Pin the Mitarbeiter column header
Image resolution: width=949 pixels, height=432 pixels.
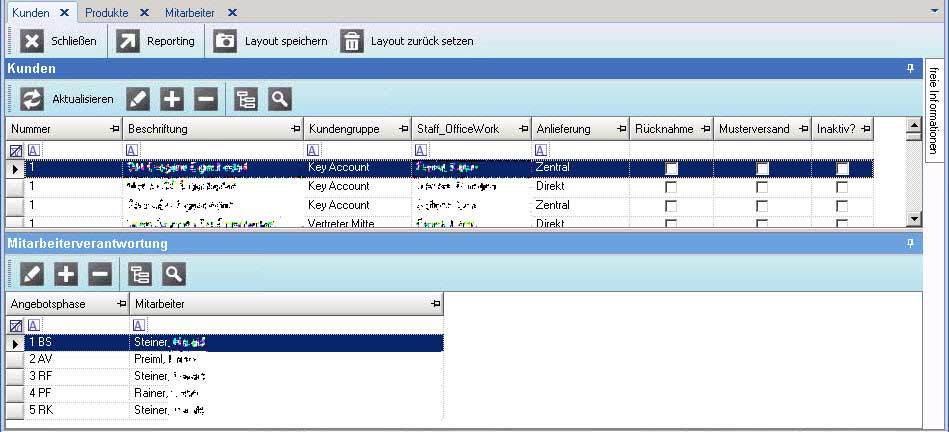point(434,303)
